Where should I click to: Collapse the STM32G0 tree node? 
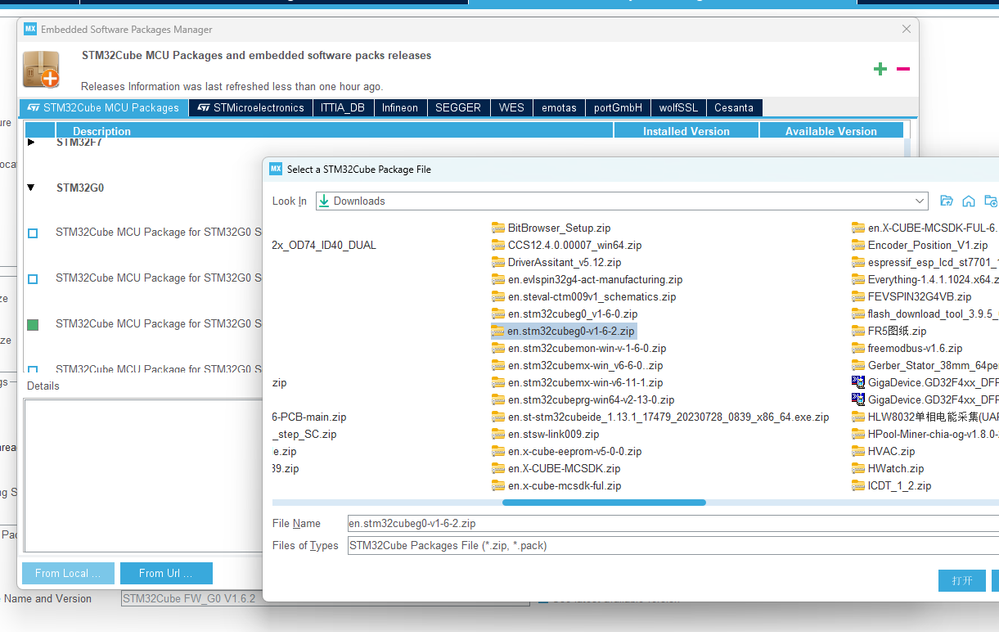(x=31, y=187)
